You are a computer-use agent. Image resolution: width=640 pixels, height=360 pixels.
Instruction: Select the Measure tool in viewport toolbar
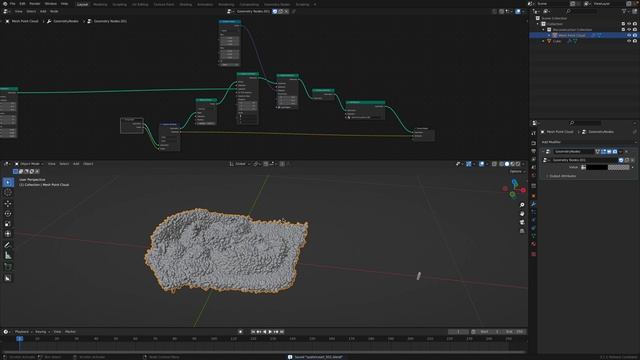pos(8,256)
